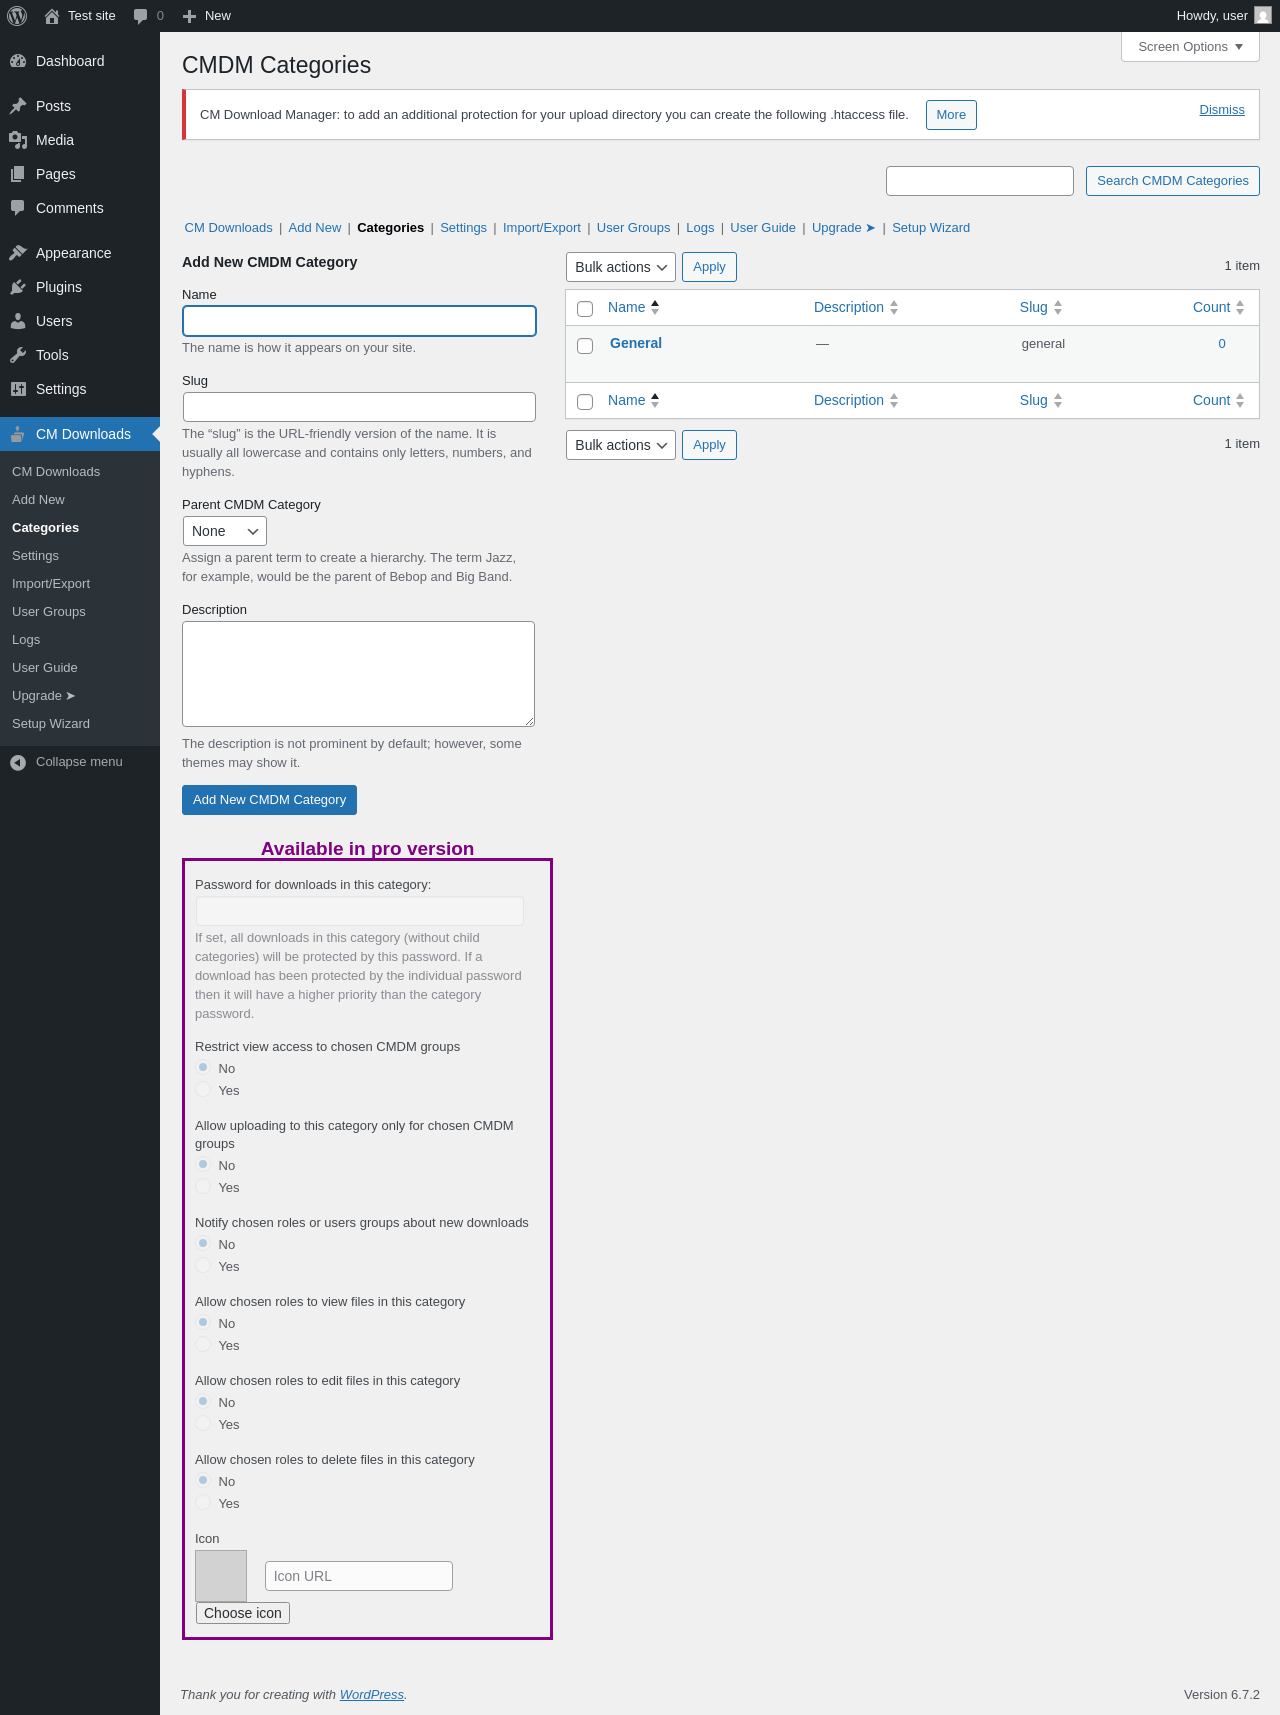Toggle the bottom table footer select-all checkbox
This screenshot has width=1280, height=1715.
585,402
